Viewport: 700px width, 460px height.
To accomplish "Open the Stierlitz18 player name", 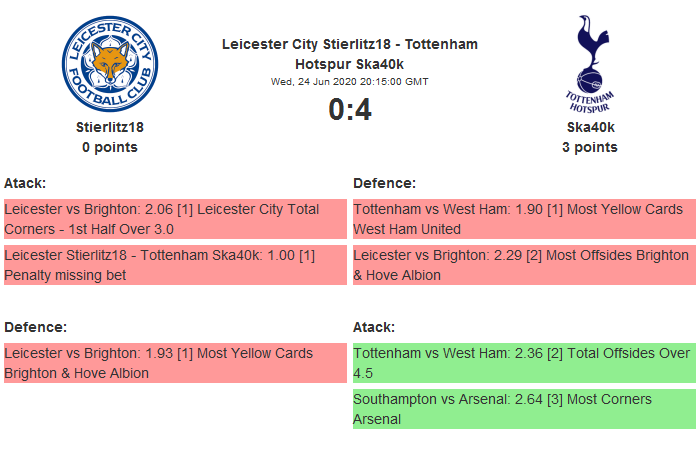I will coord(110,127).
